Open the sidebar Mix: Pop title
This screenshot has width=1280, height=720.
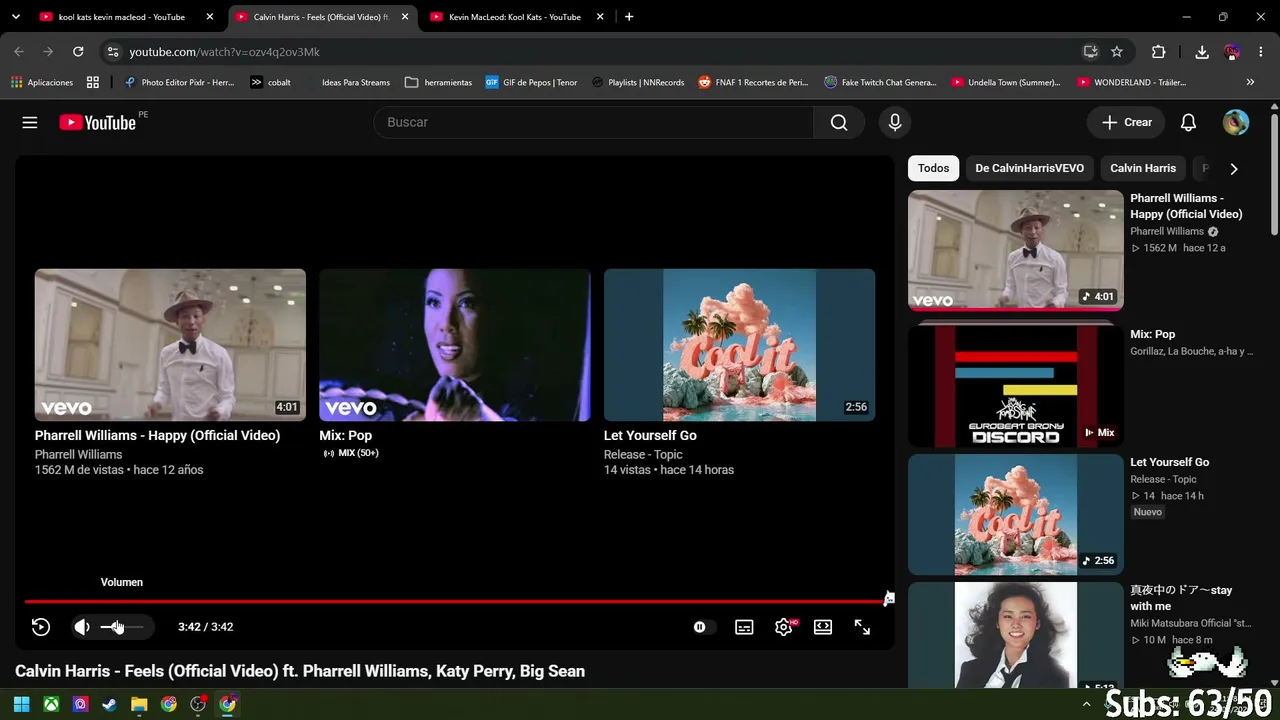pos(1152,334)
